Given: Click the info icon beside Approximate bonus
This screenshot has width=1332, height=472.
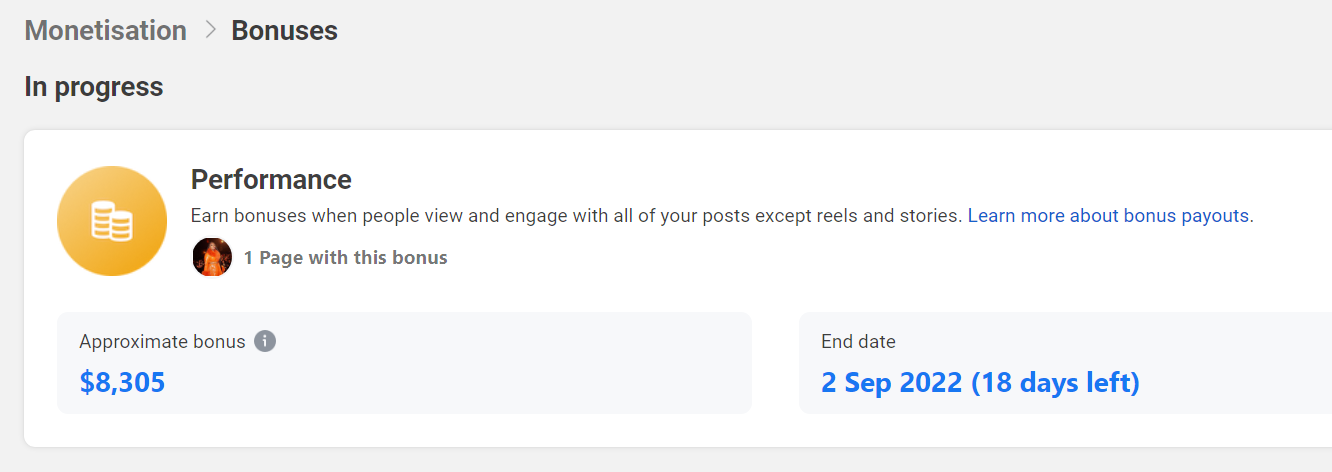Looking at the screenshot, I should [x=265, y=341].
